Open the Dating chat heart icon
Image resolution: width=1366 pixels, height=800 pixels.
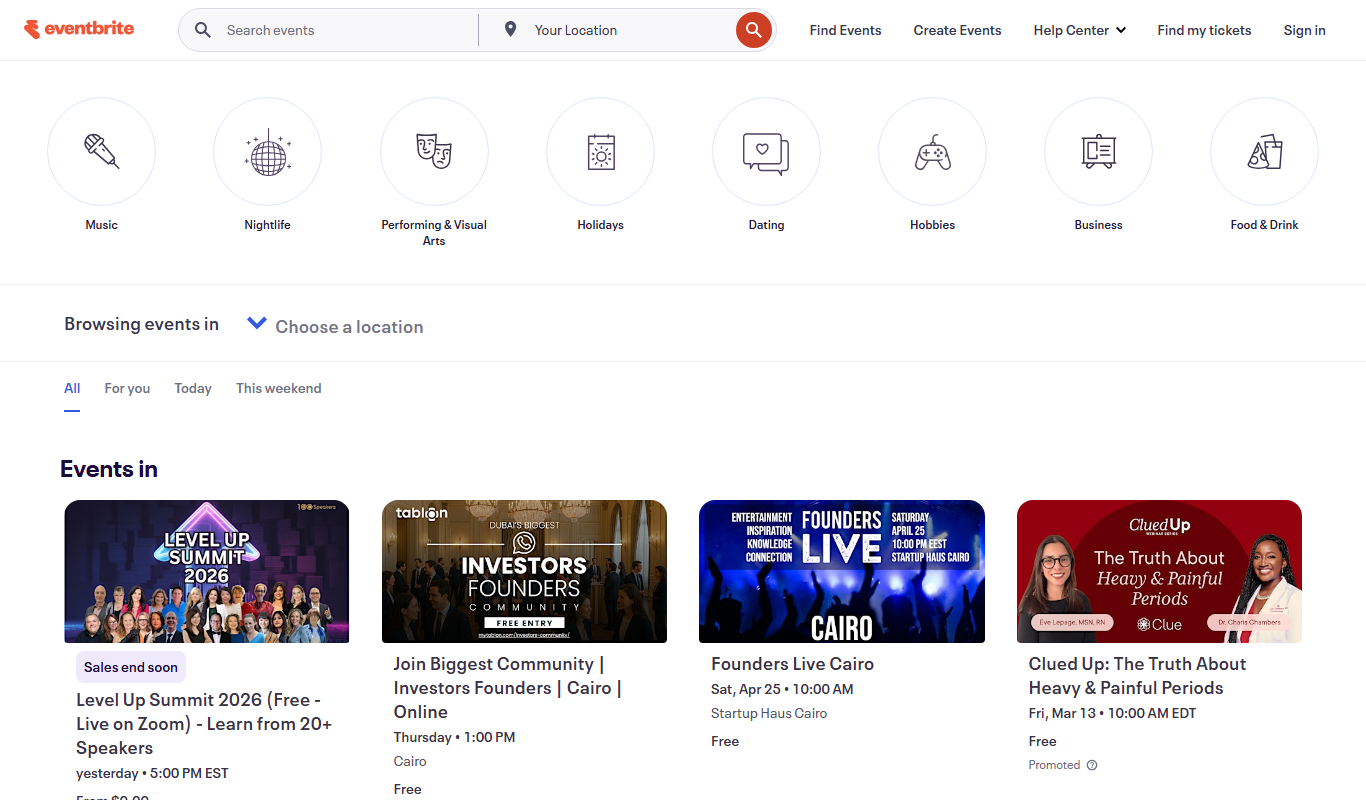[x=766, y=152]
